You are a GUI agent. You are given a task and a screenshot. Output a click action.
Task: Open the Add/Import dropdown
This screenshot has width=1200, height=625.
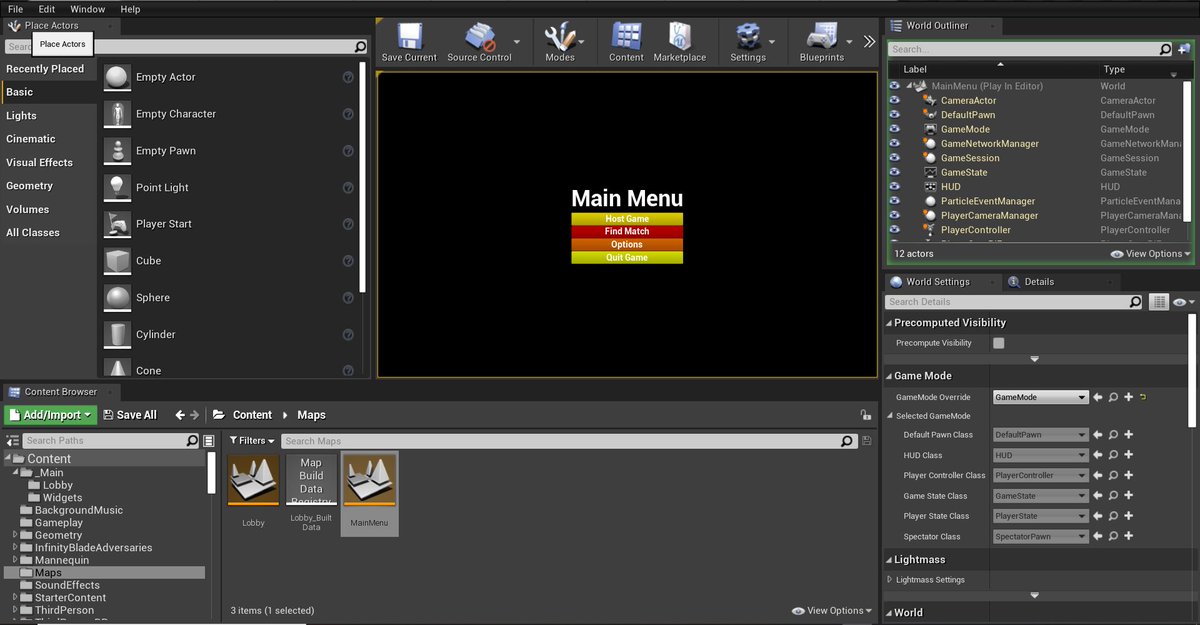pos(50,415)
